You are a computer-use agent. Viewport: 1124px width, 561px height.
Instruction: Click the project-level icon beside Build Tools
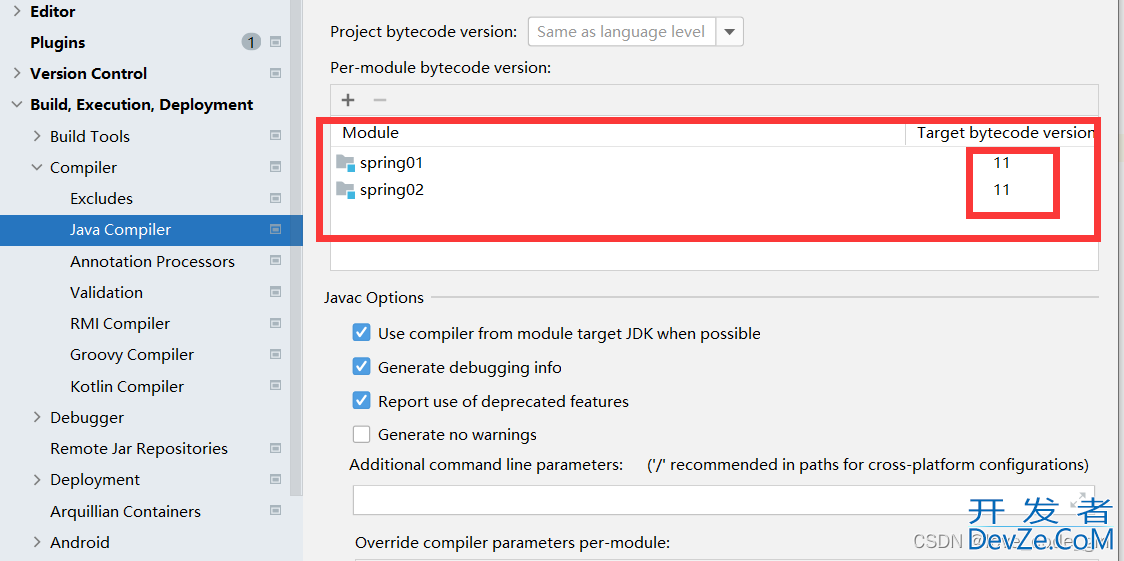(275, 136)
